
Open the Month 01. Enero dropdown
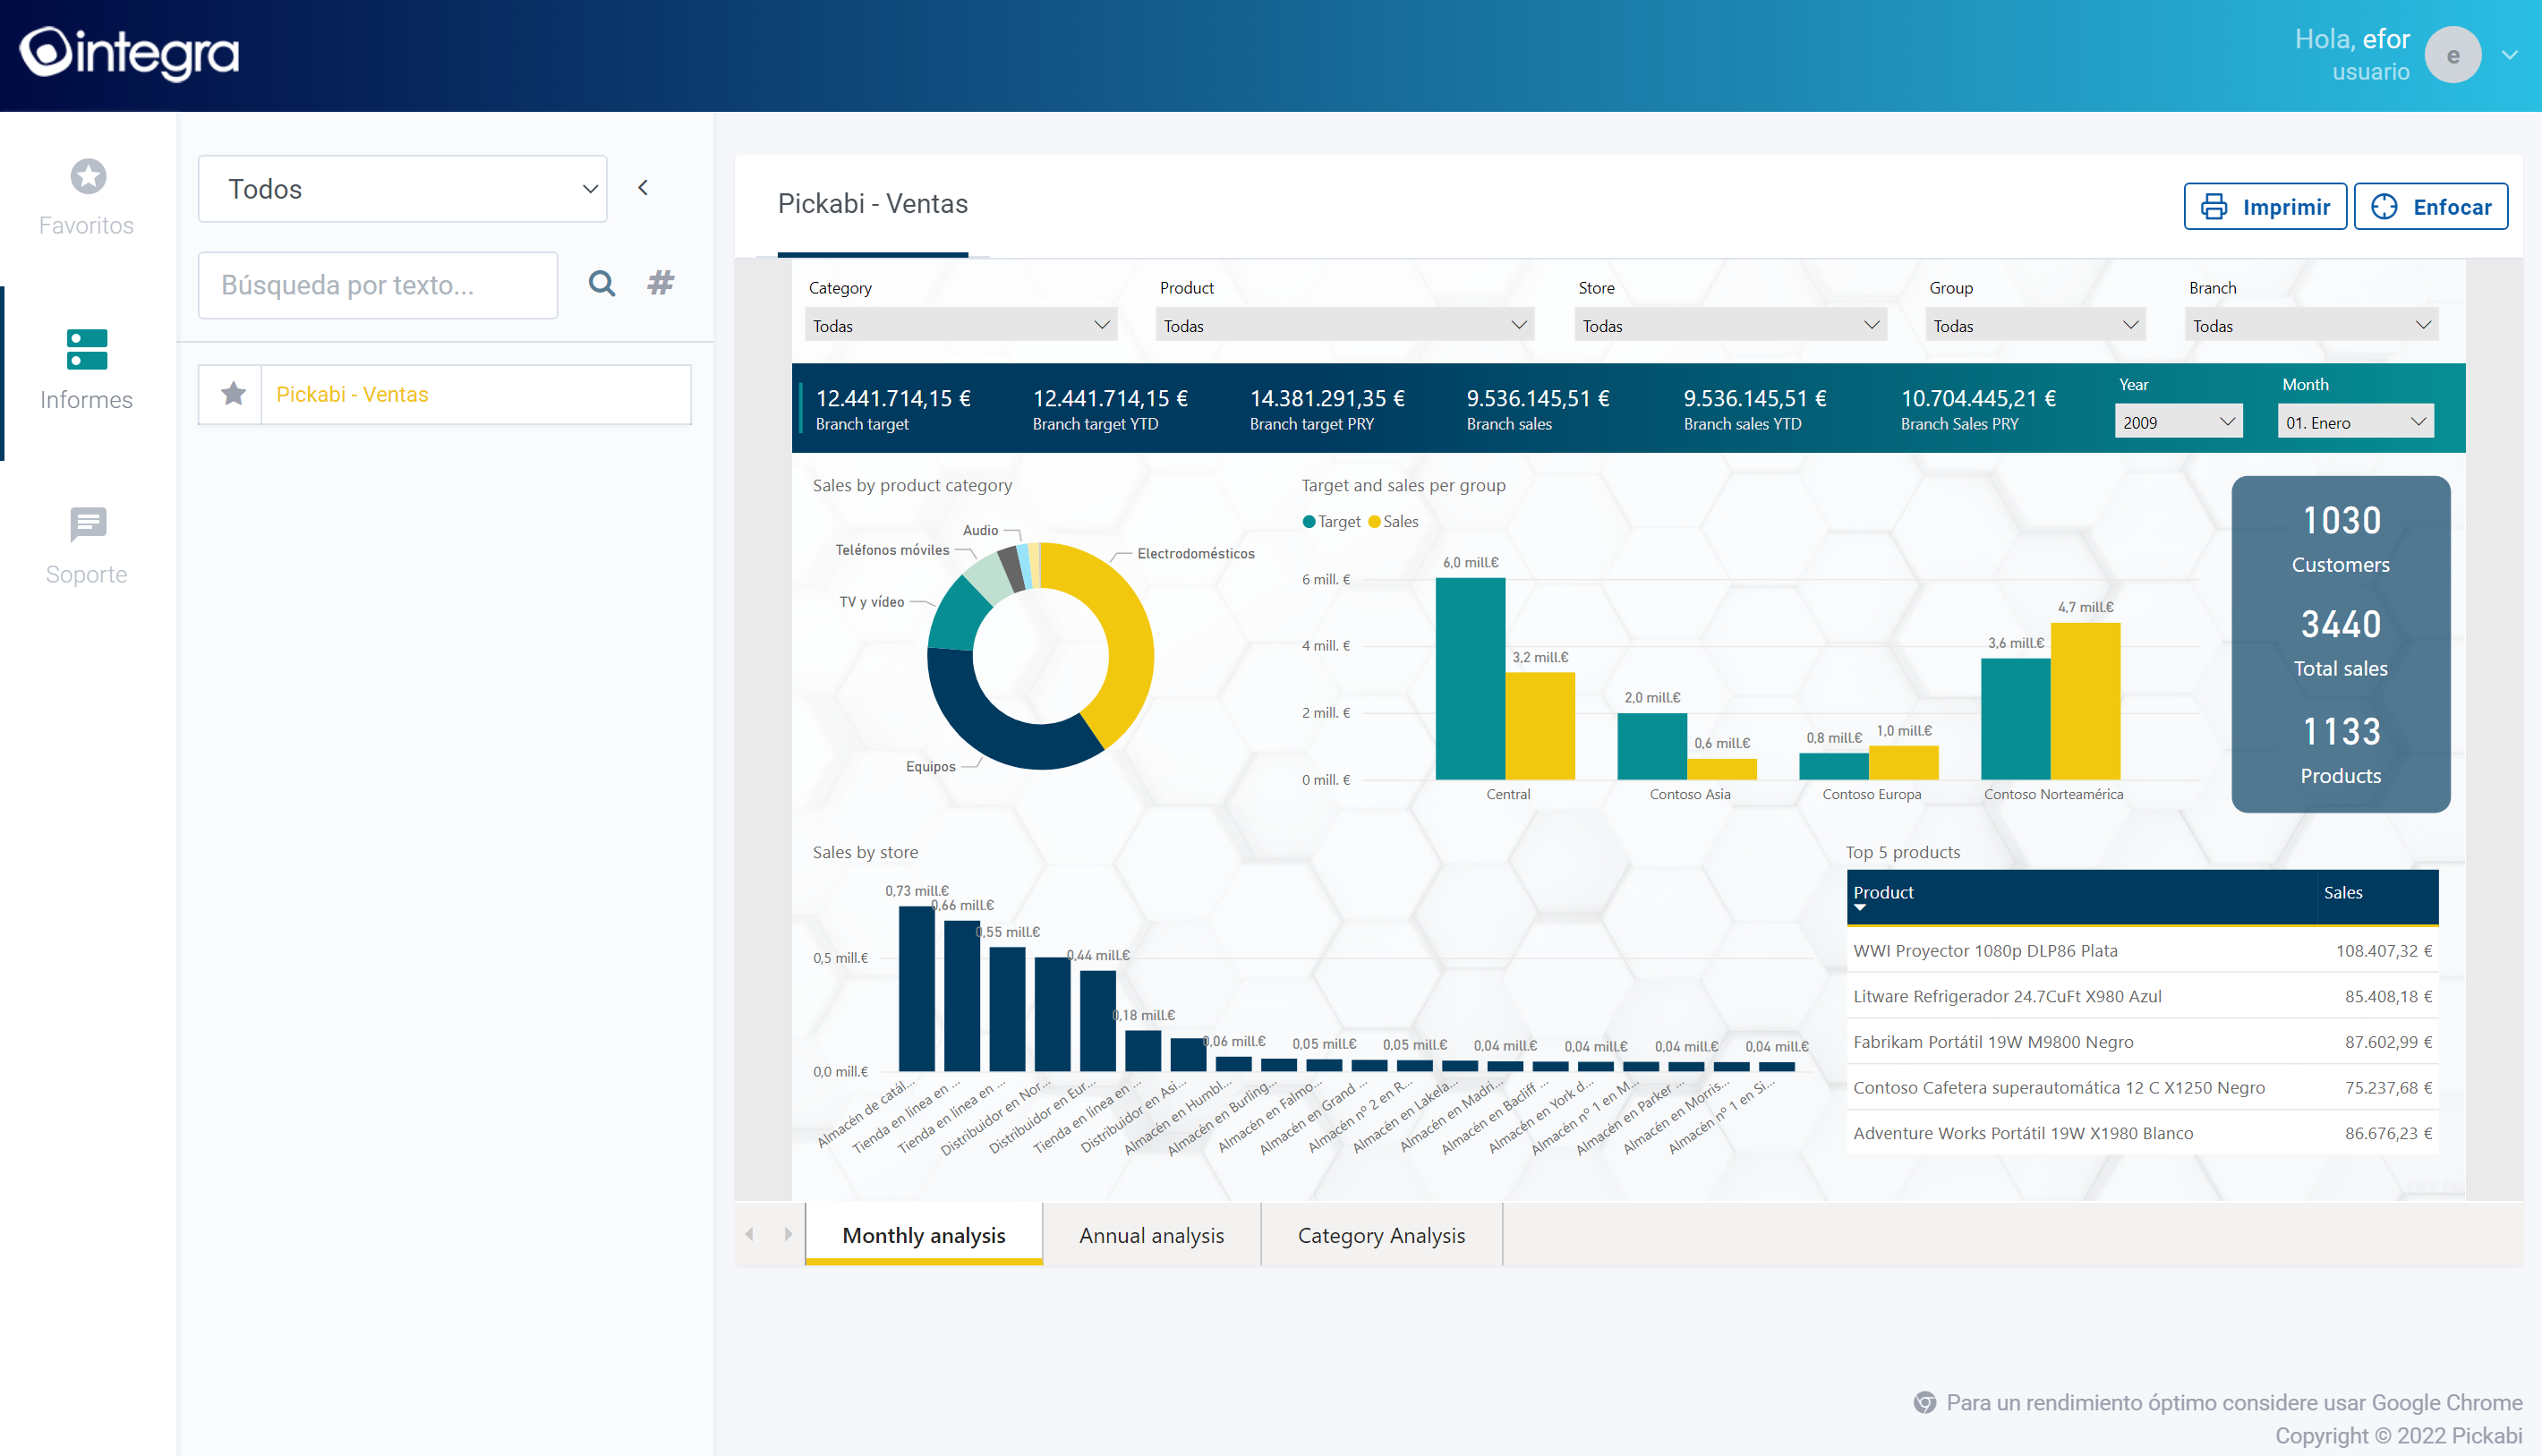tap(2355, 421)
